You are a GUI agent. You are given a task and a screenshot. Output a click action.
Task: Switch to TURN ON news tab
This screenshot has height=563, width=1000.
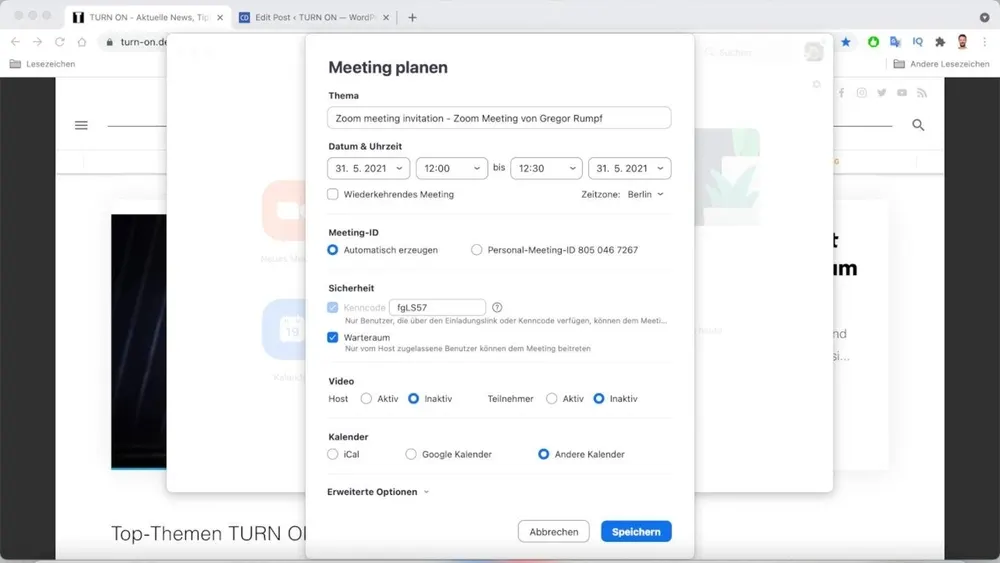coord(148,18)
